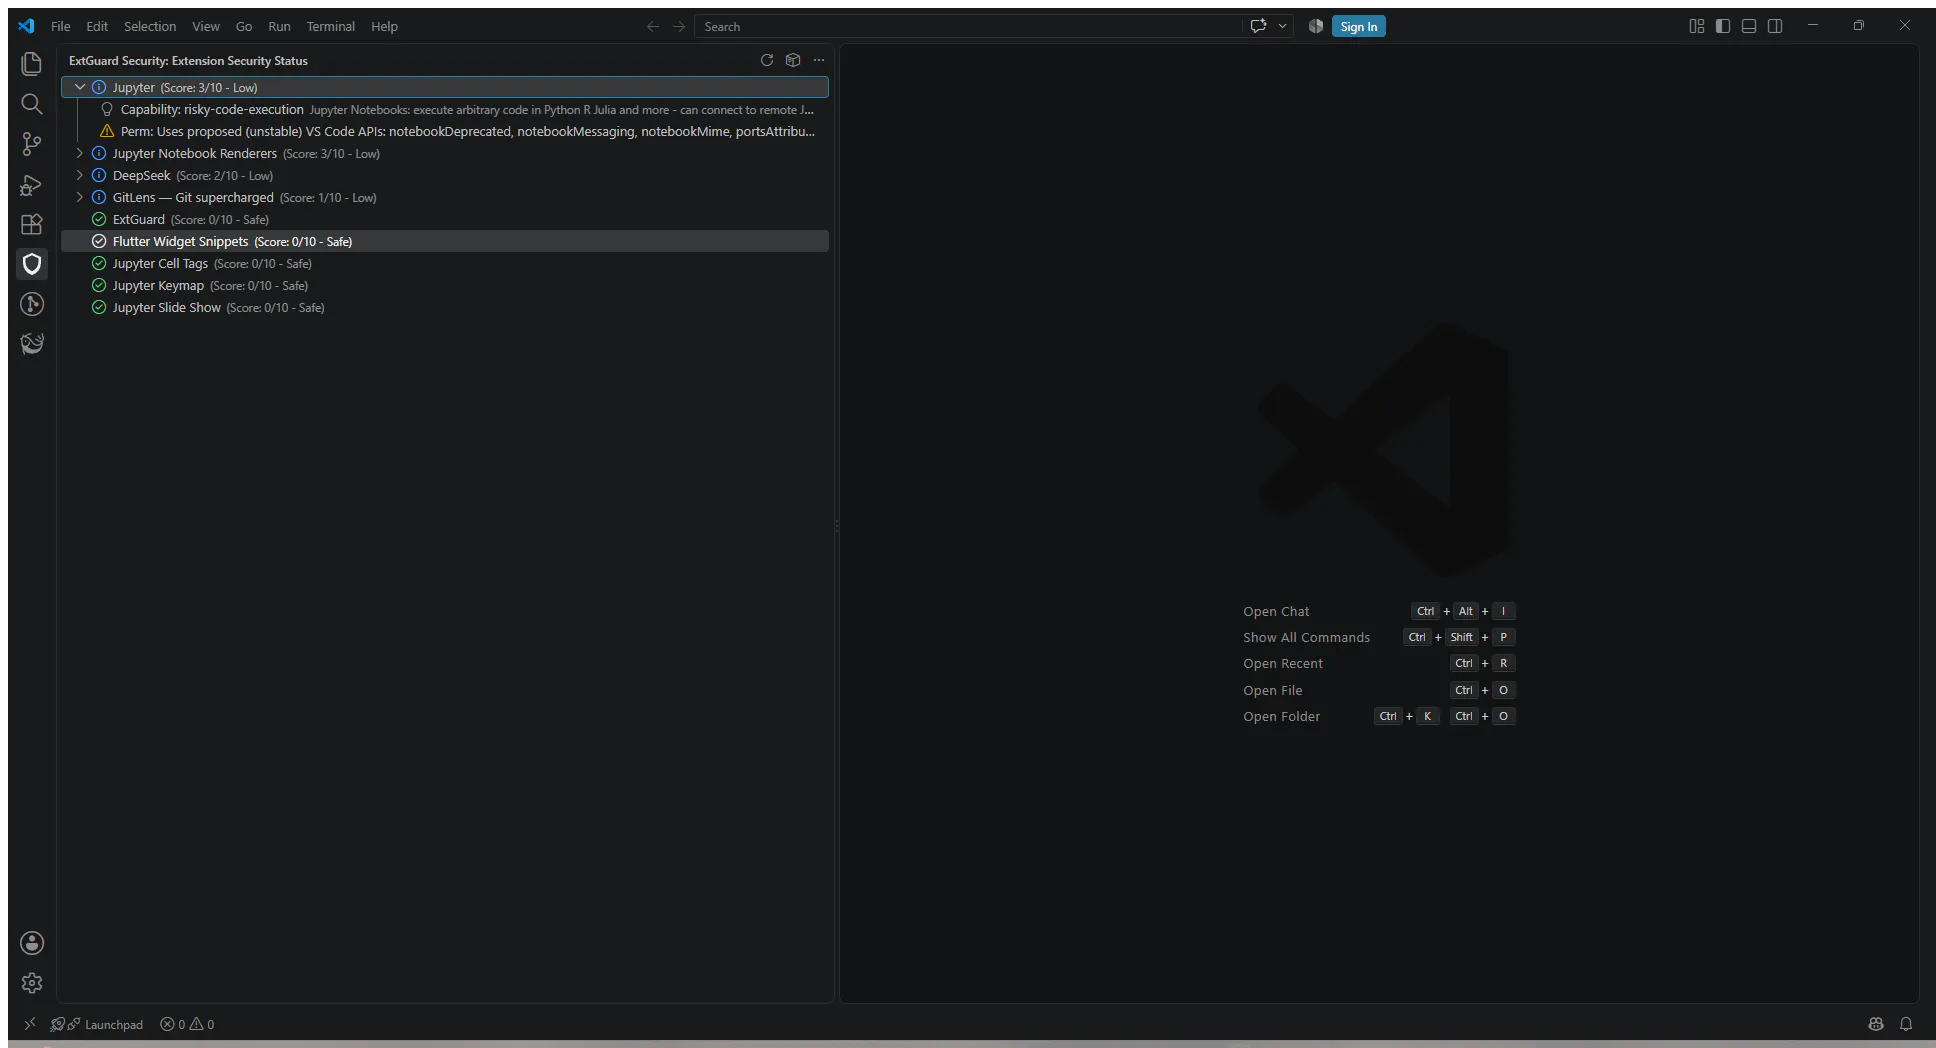This screenshot has width=1936, height=1048.
Task: Open the File menu
Action: [x=61, y=26]
